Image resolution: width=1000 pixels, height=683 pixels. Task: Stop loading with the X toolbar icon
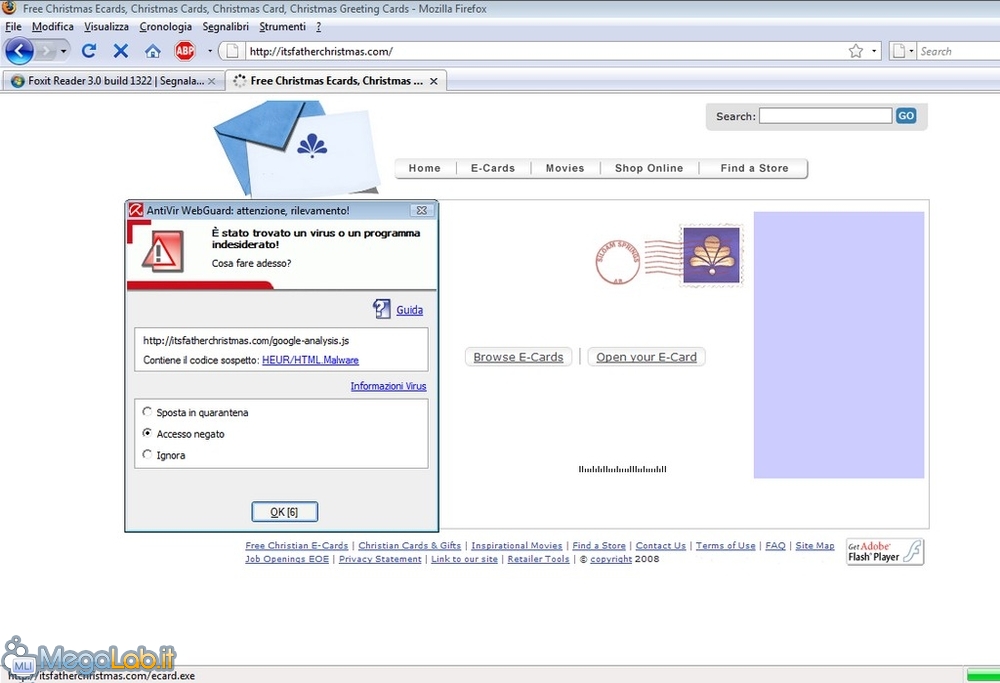point(121,50)
